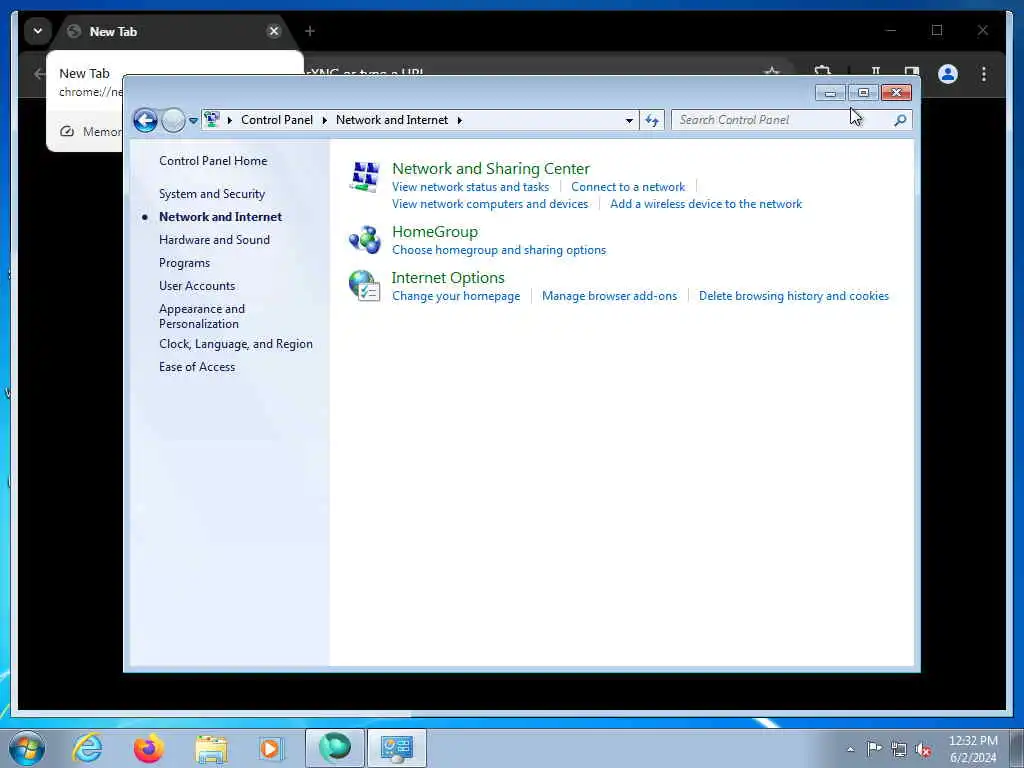Click the Control Panel breadcrumb
This screenshot has width=1024, height=768.
coord(277,120)
